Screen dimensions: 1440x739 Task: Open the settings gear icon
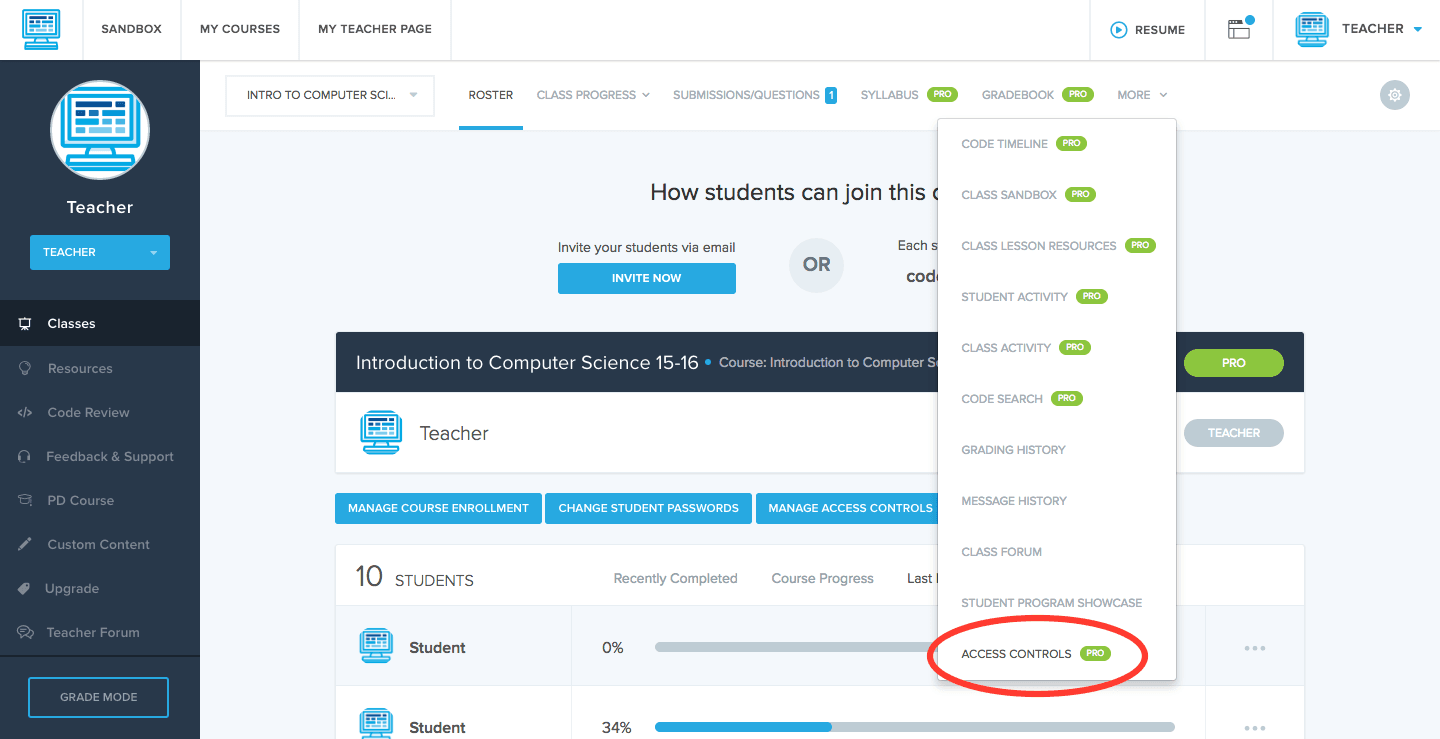point(1394,95)
